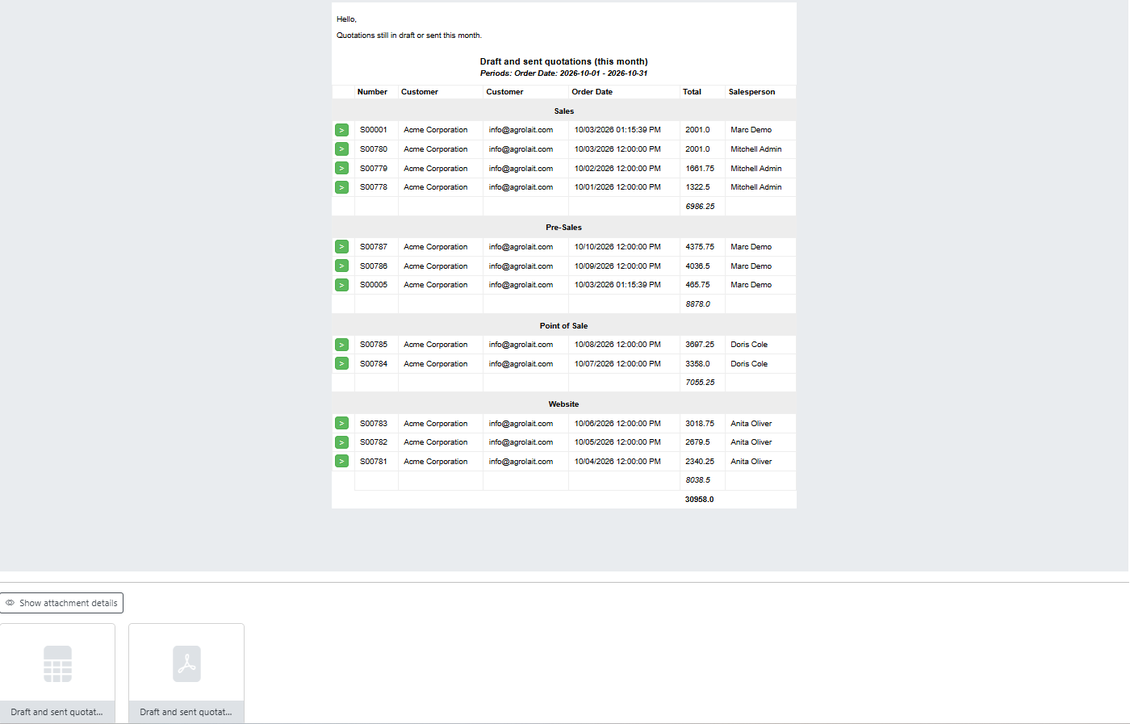Click Acme Corporation in S00782 row

(x=435, y=442)
